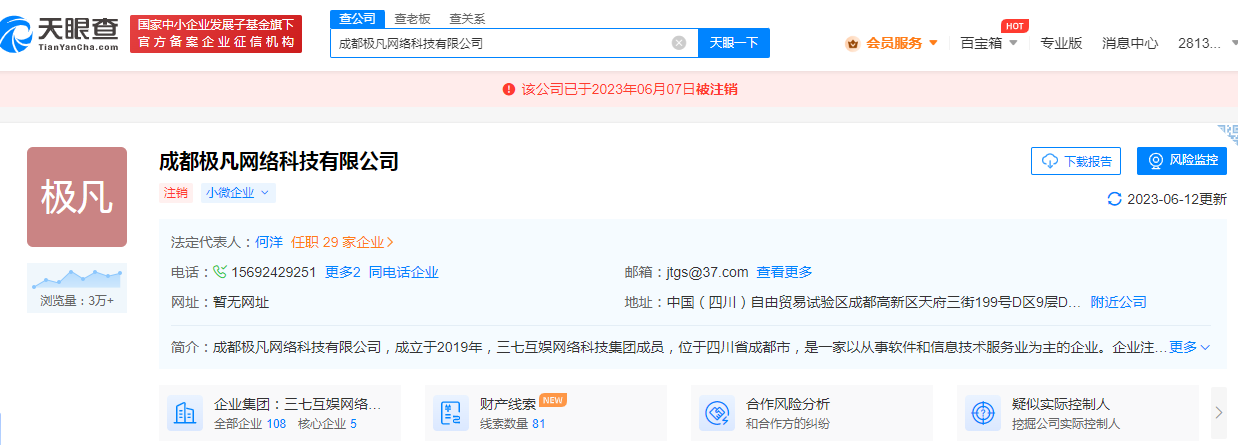Click phone number 15692429251
Screen dimensions: 1238x445
tap(274, 272)
